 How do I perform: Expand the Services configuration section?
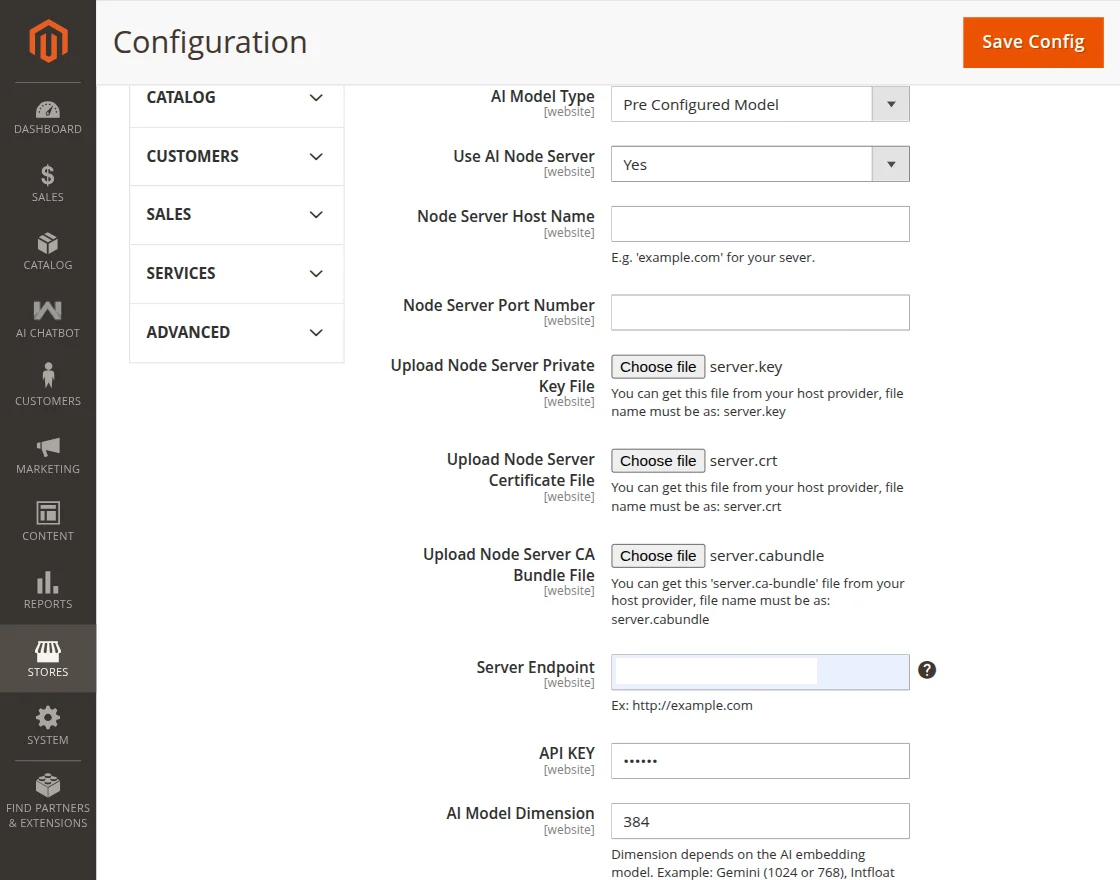coord(236,273)
